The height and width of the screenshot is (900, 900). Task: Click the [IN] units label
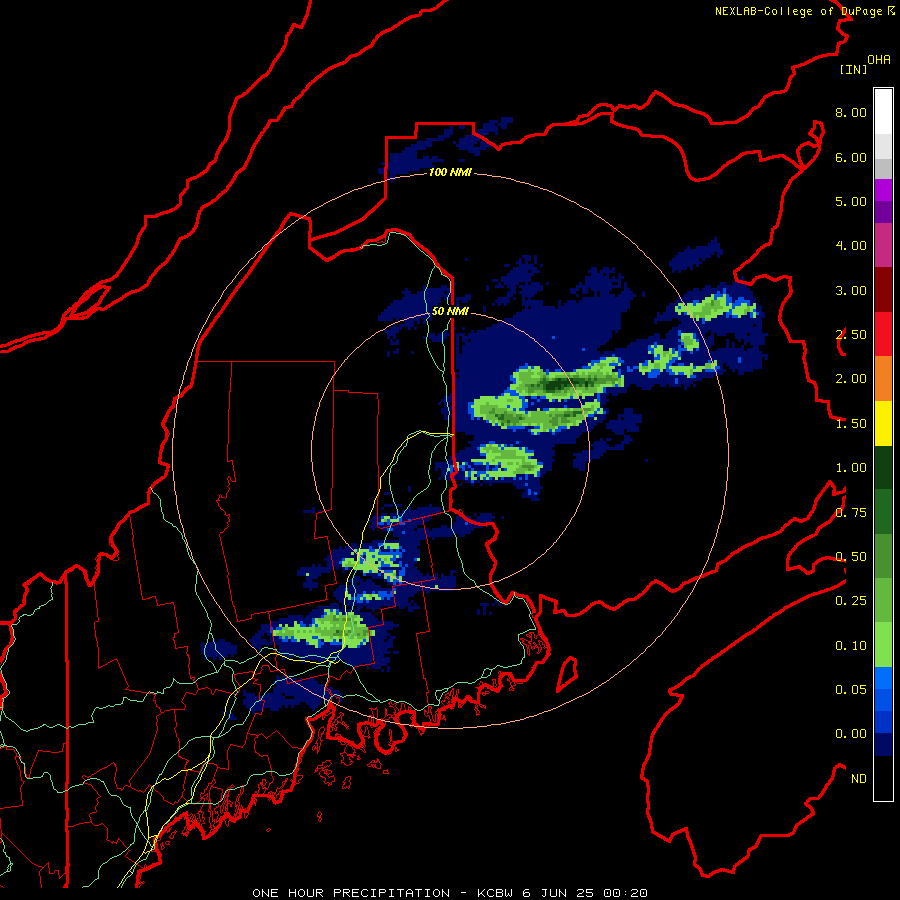853,69
